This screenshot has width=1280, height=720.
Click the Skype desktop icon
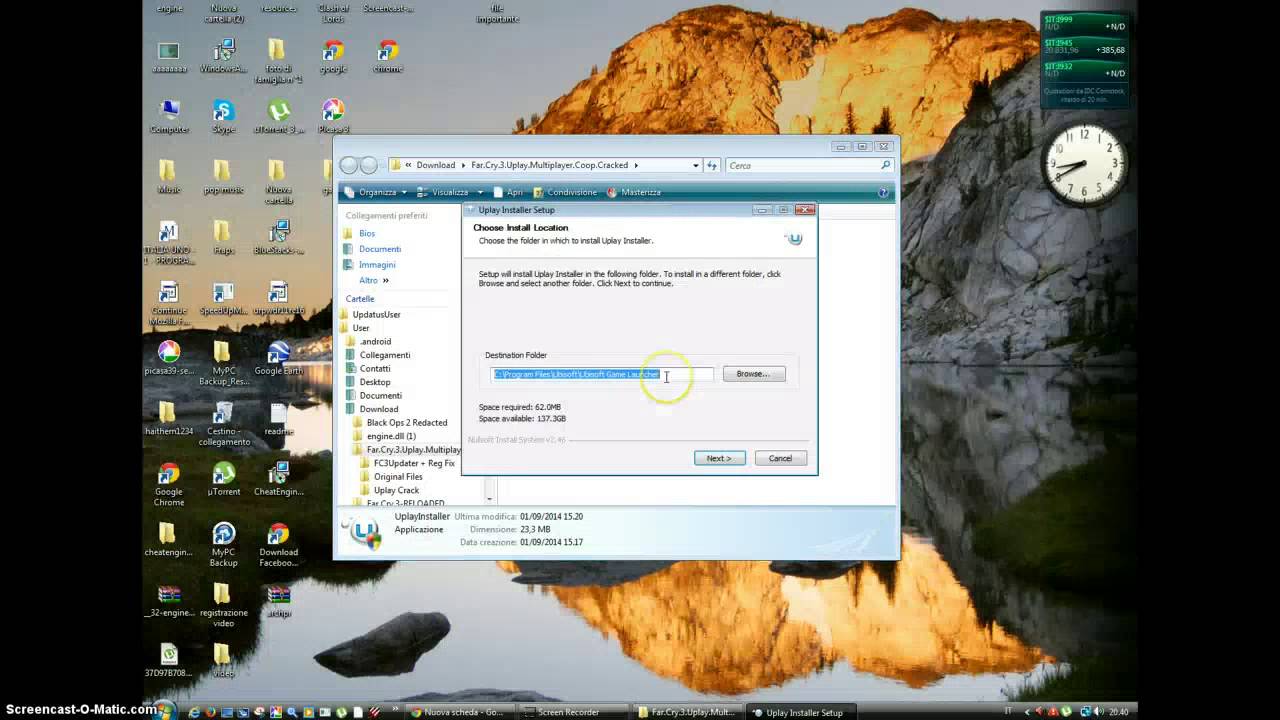[x=223, y=116]
